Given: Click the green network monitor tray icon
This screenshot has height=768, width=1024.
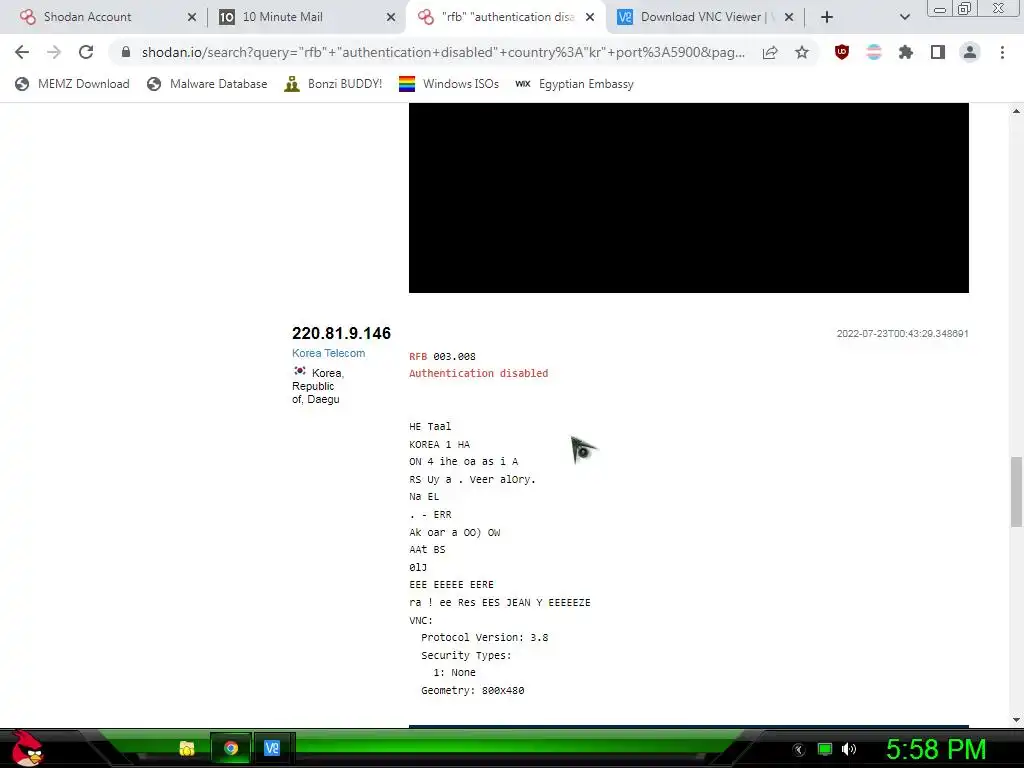Looking at the screenshot, I should 825,749.
